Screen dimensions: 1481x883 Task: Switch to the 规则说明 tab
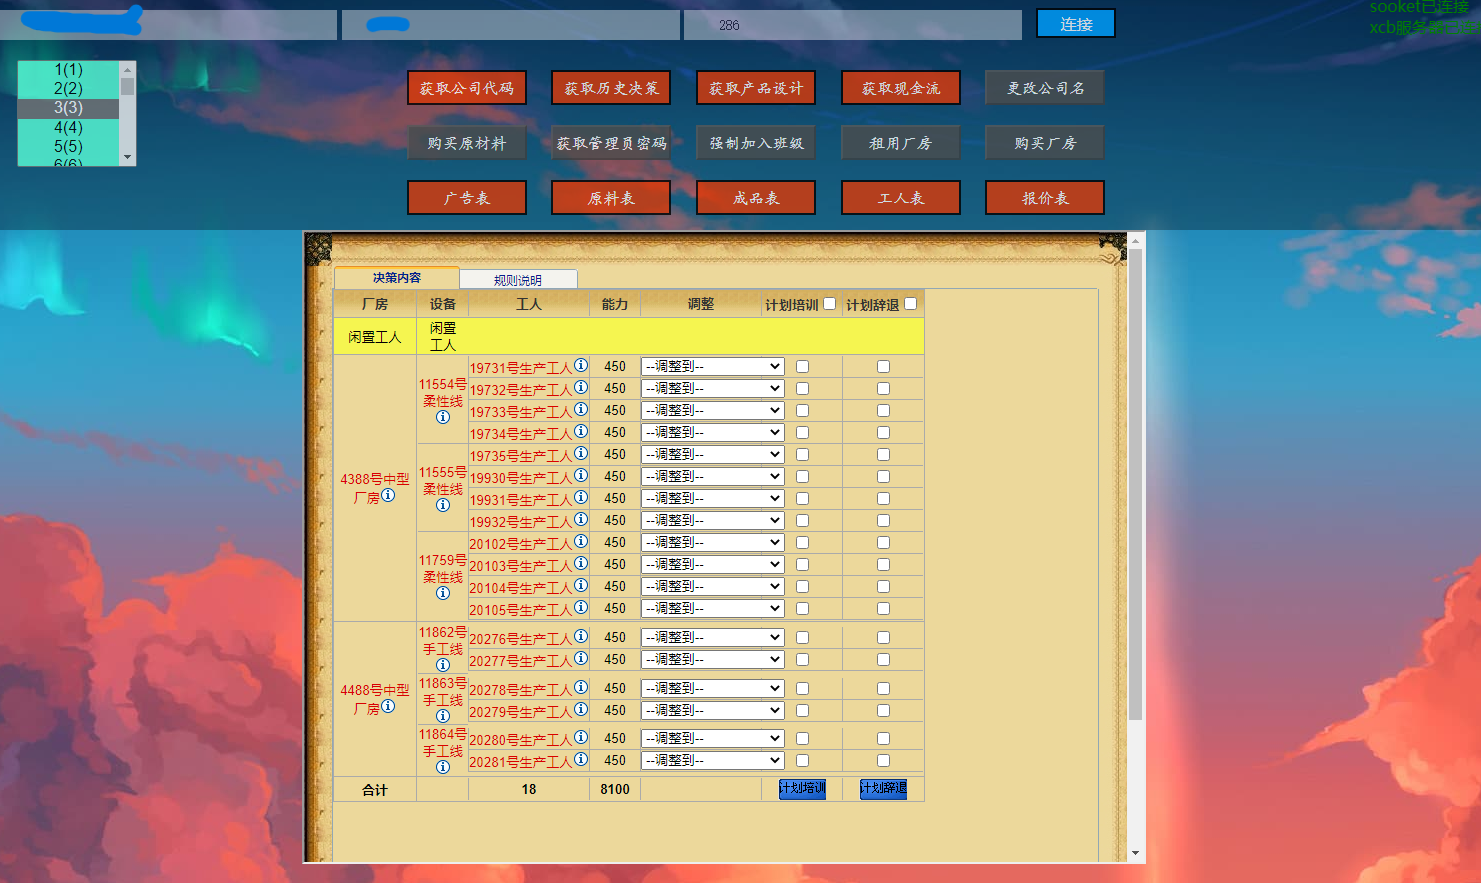click(518, 279)
